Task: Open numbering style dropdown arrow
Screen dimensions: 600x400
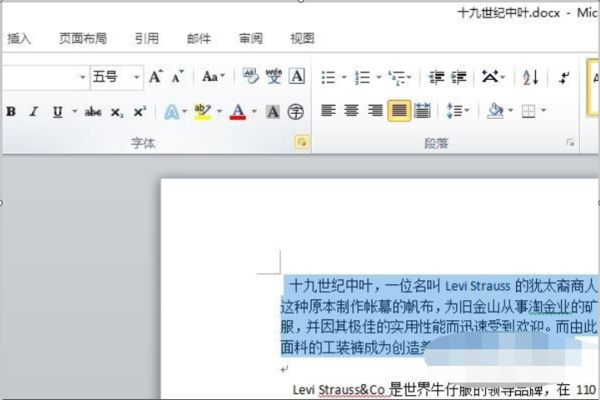Action: click(x=378, y=77)
